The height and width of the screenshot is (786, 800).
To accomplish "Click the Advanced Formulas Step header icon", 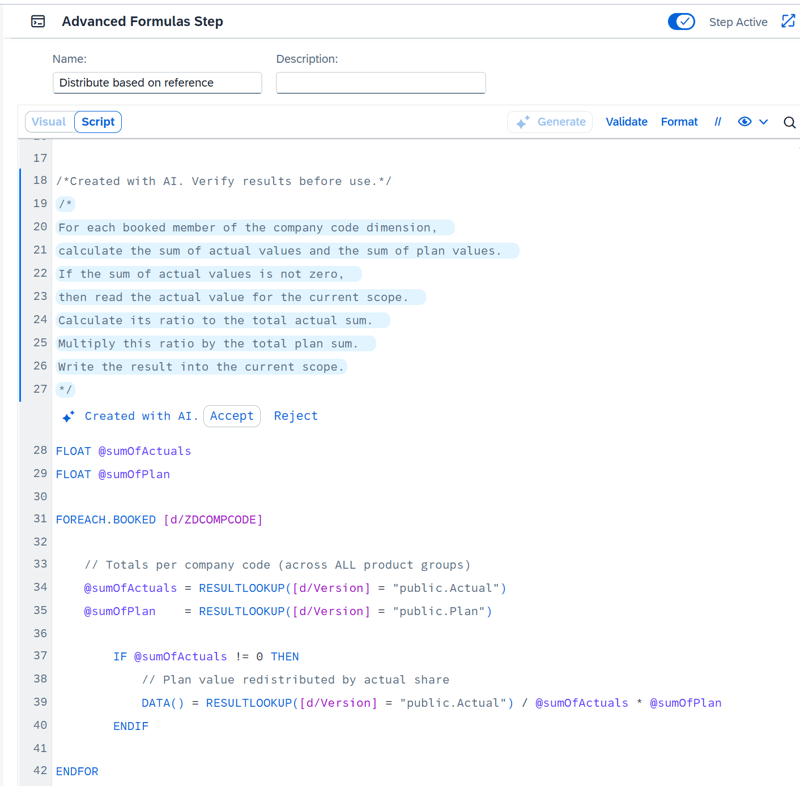I will pyautogui.click(x=38, y=21).
